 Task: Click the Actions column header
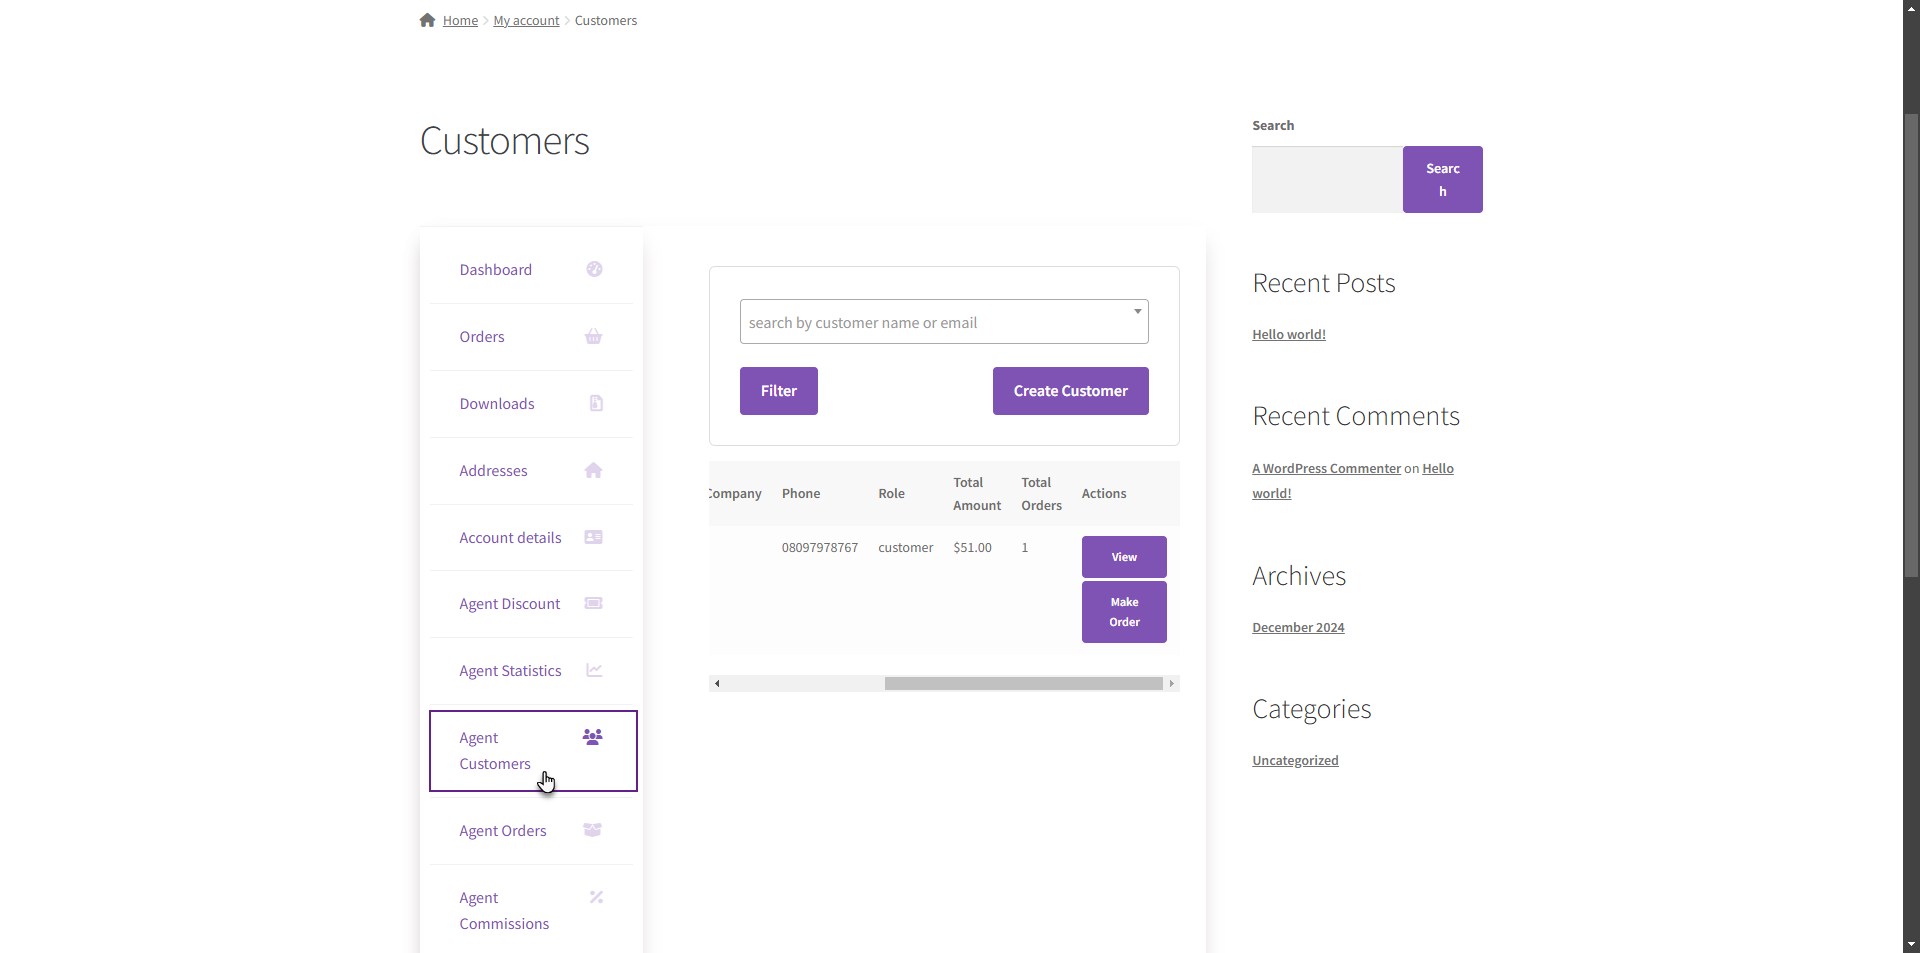click(x=1104, y=493)
